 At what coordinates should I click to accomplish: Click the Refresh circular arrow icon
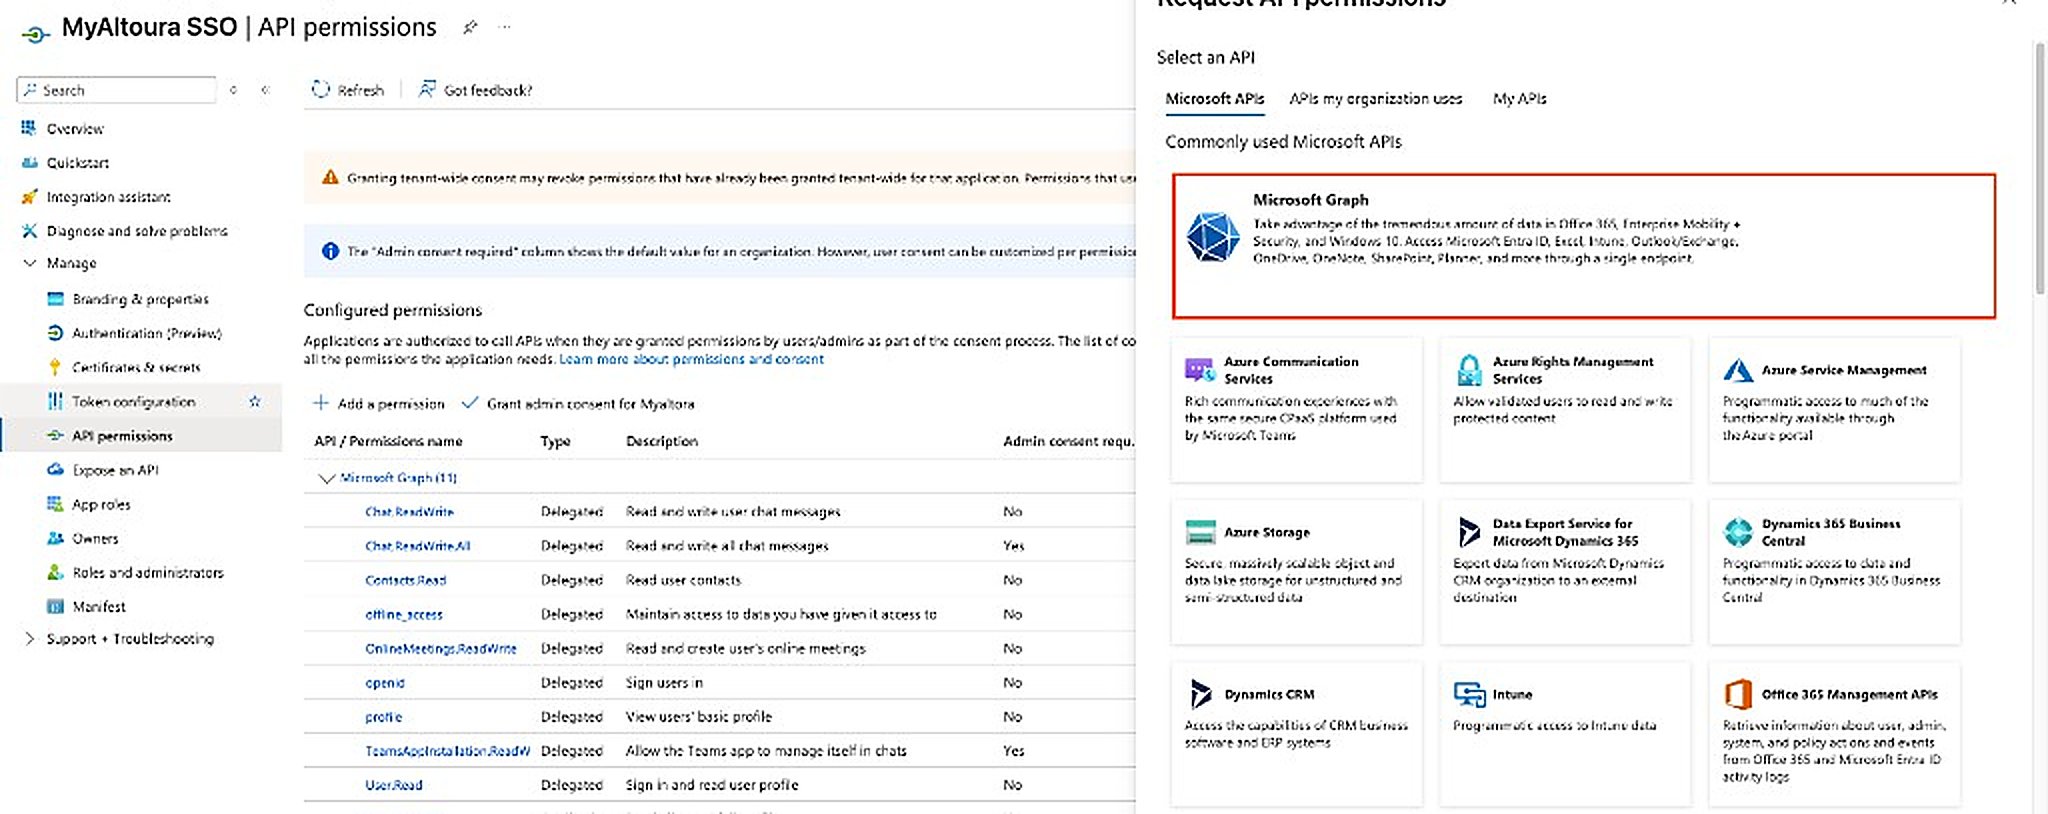point(321,89)
